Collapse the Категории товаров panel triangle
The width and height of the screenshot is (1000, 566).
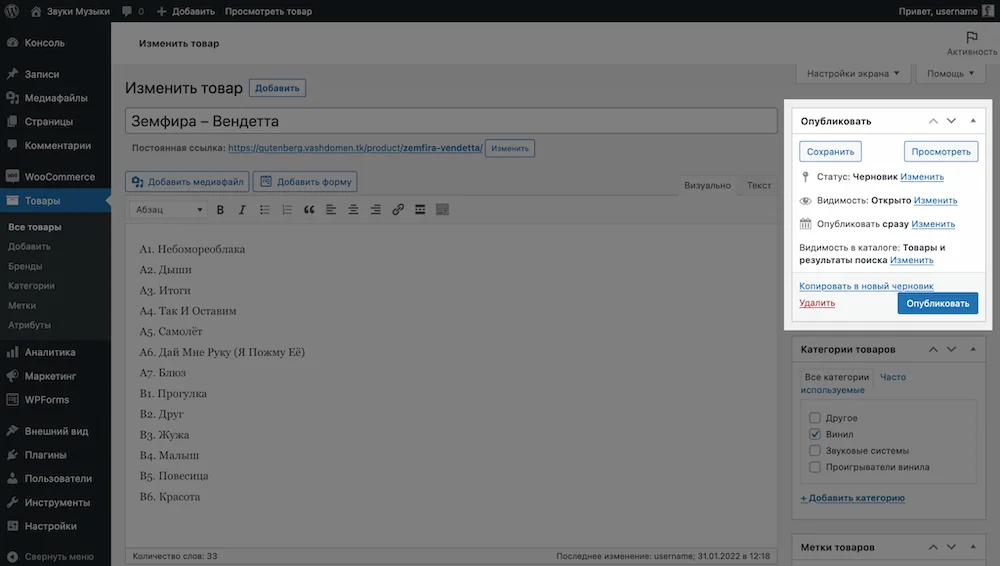(973, 349)
